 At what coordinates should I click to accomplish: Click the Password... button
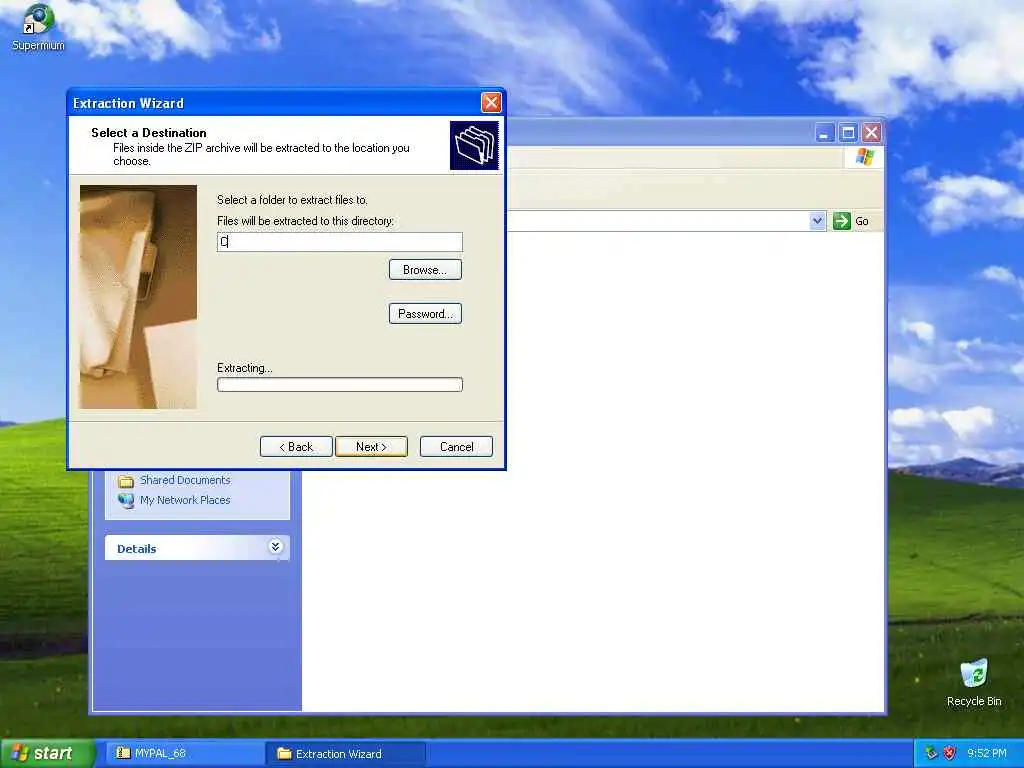click(425, 313)
